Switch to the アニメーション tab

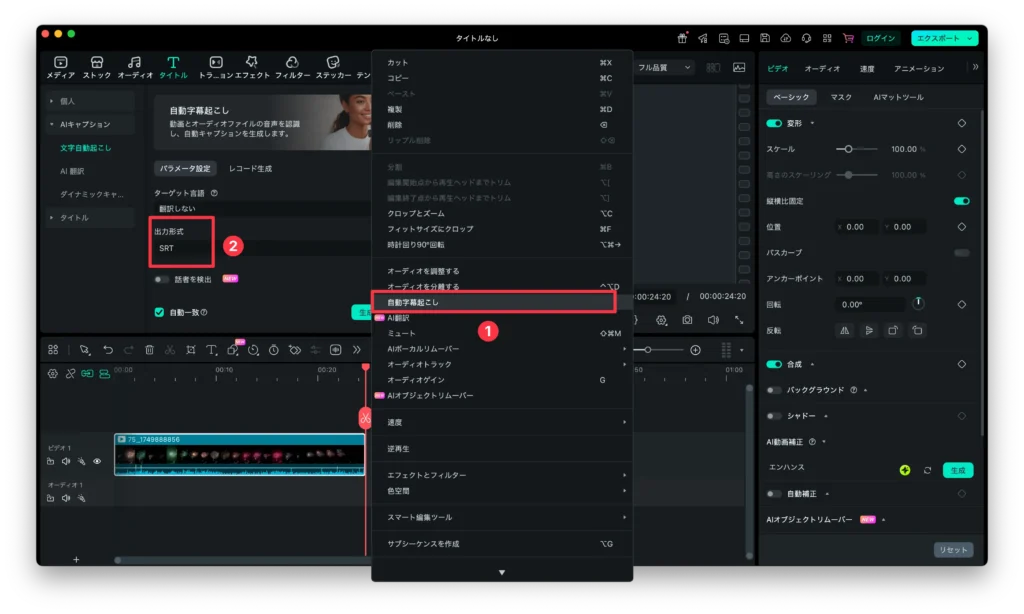tap(919, 70)
